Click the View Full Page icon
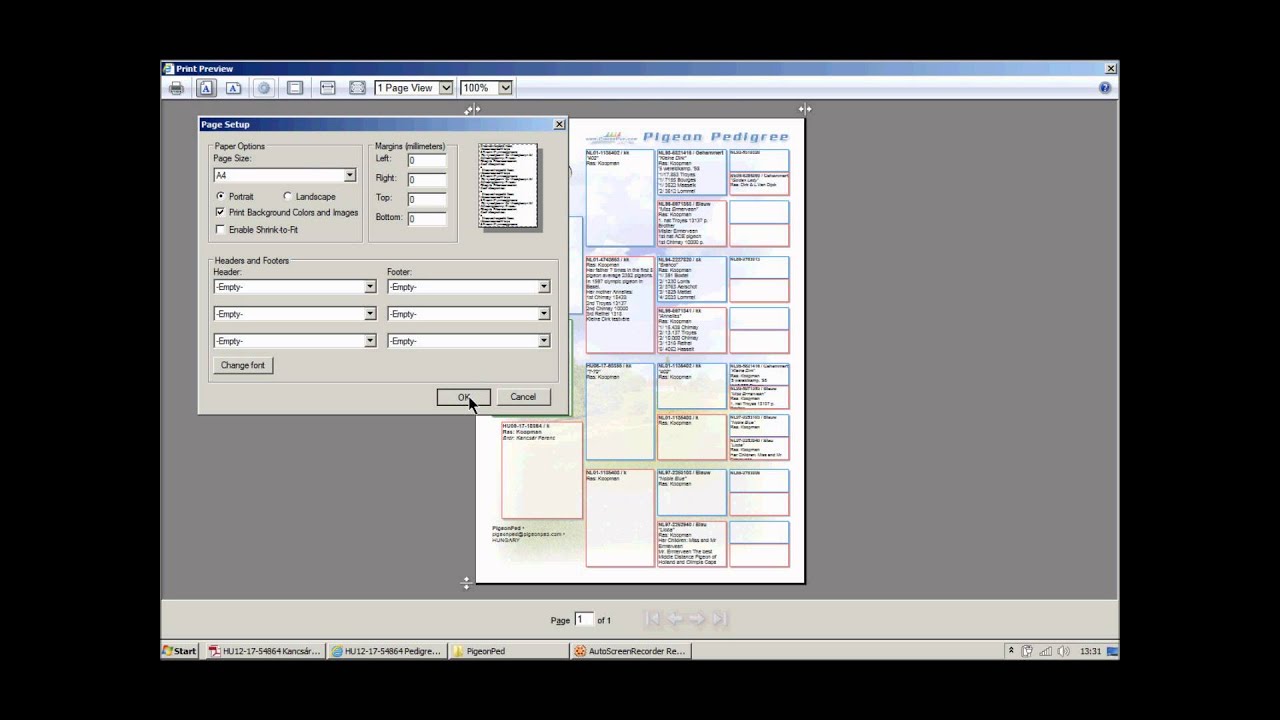Image resolution: width=1280 pixels, height=720 pixels. click(357, 88)
